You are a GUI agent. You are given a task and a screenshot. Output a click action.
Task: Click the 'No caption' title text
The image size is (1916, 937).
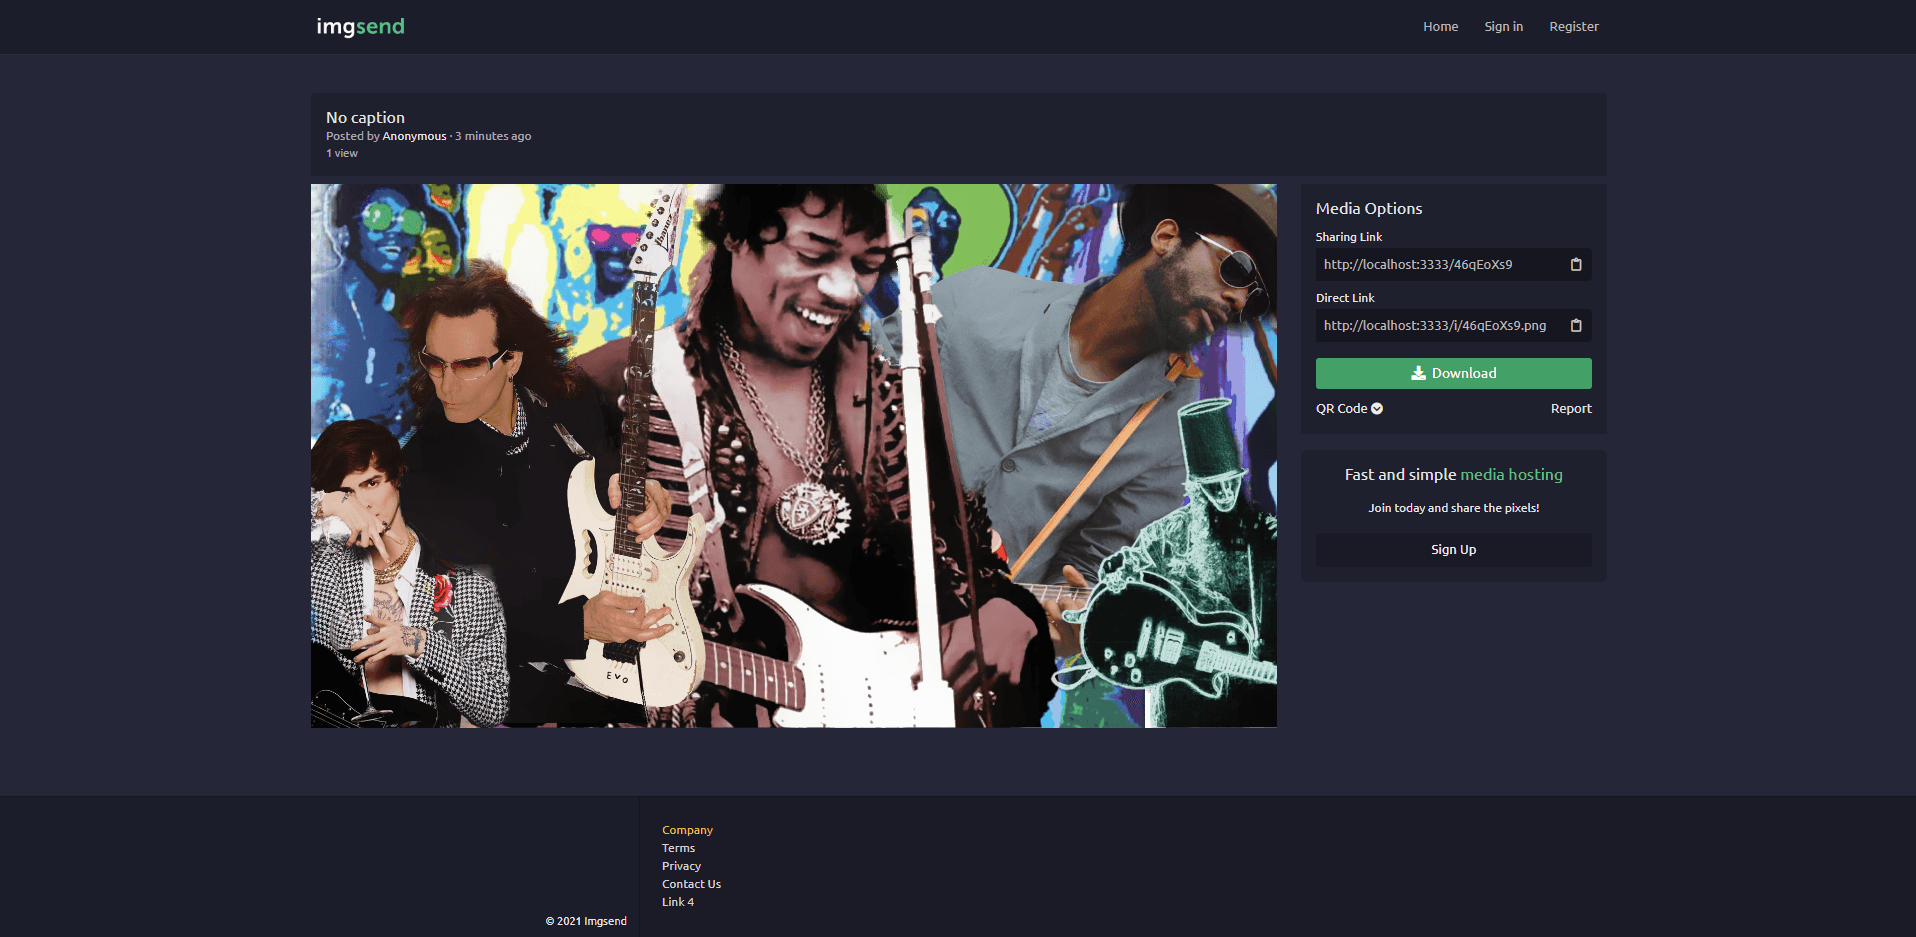pos(365,118)
